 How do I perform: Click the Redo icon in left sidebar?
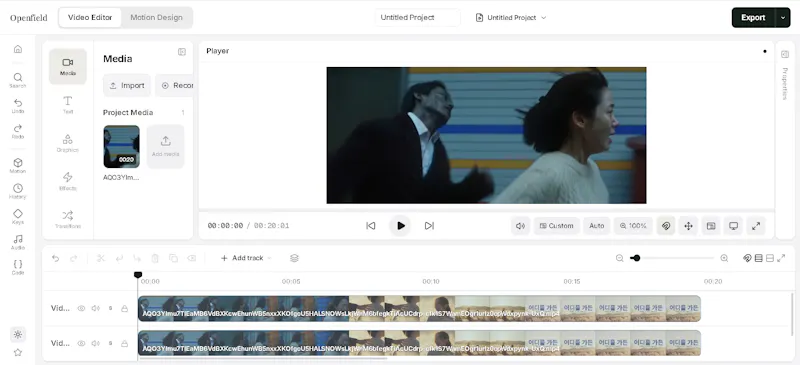tap(18, 131)
